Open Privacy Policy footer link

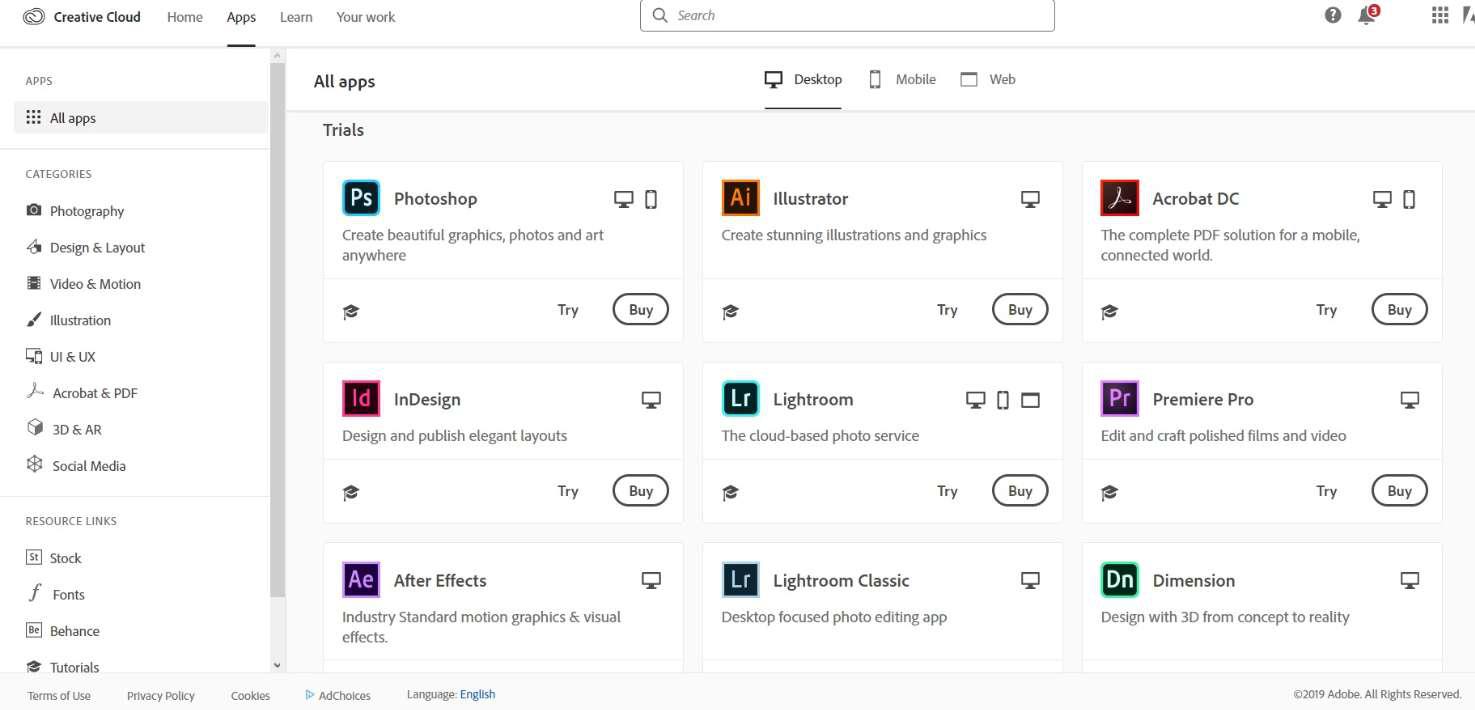point(160,696)
